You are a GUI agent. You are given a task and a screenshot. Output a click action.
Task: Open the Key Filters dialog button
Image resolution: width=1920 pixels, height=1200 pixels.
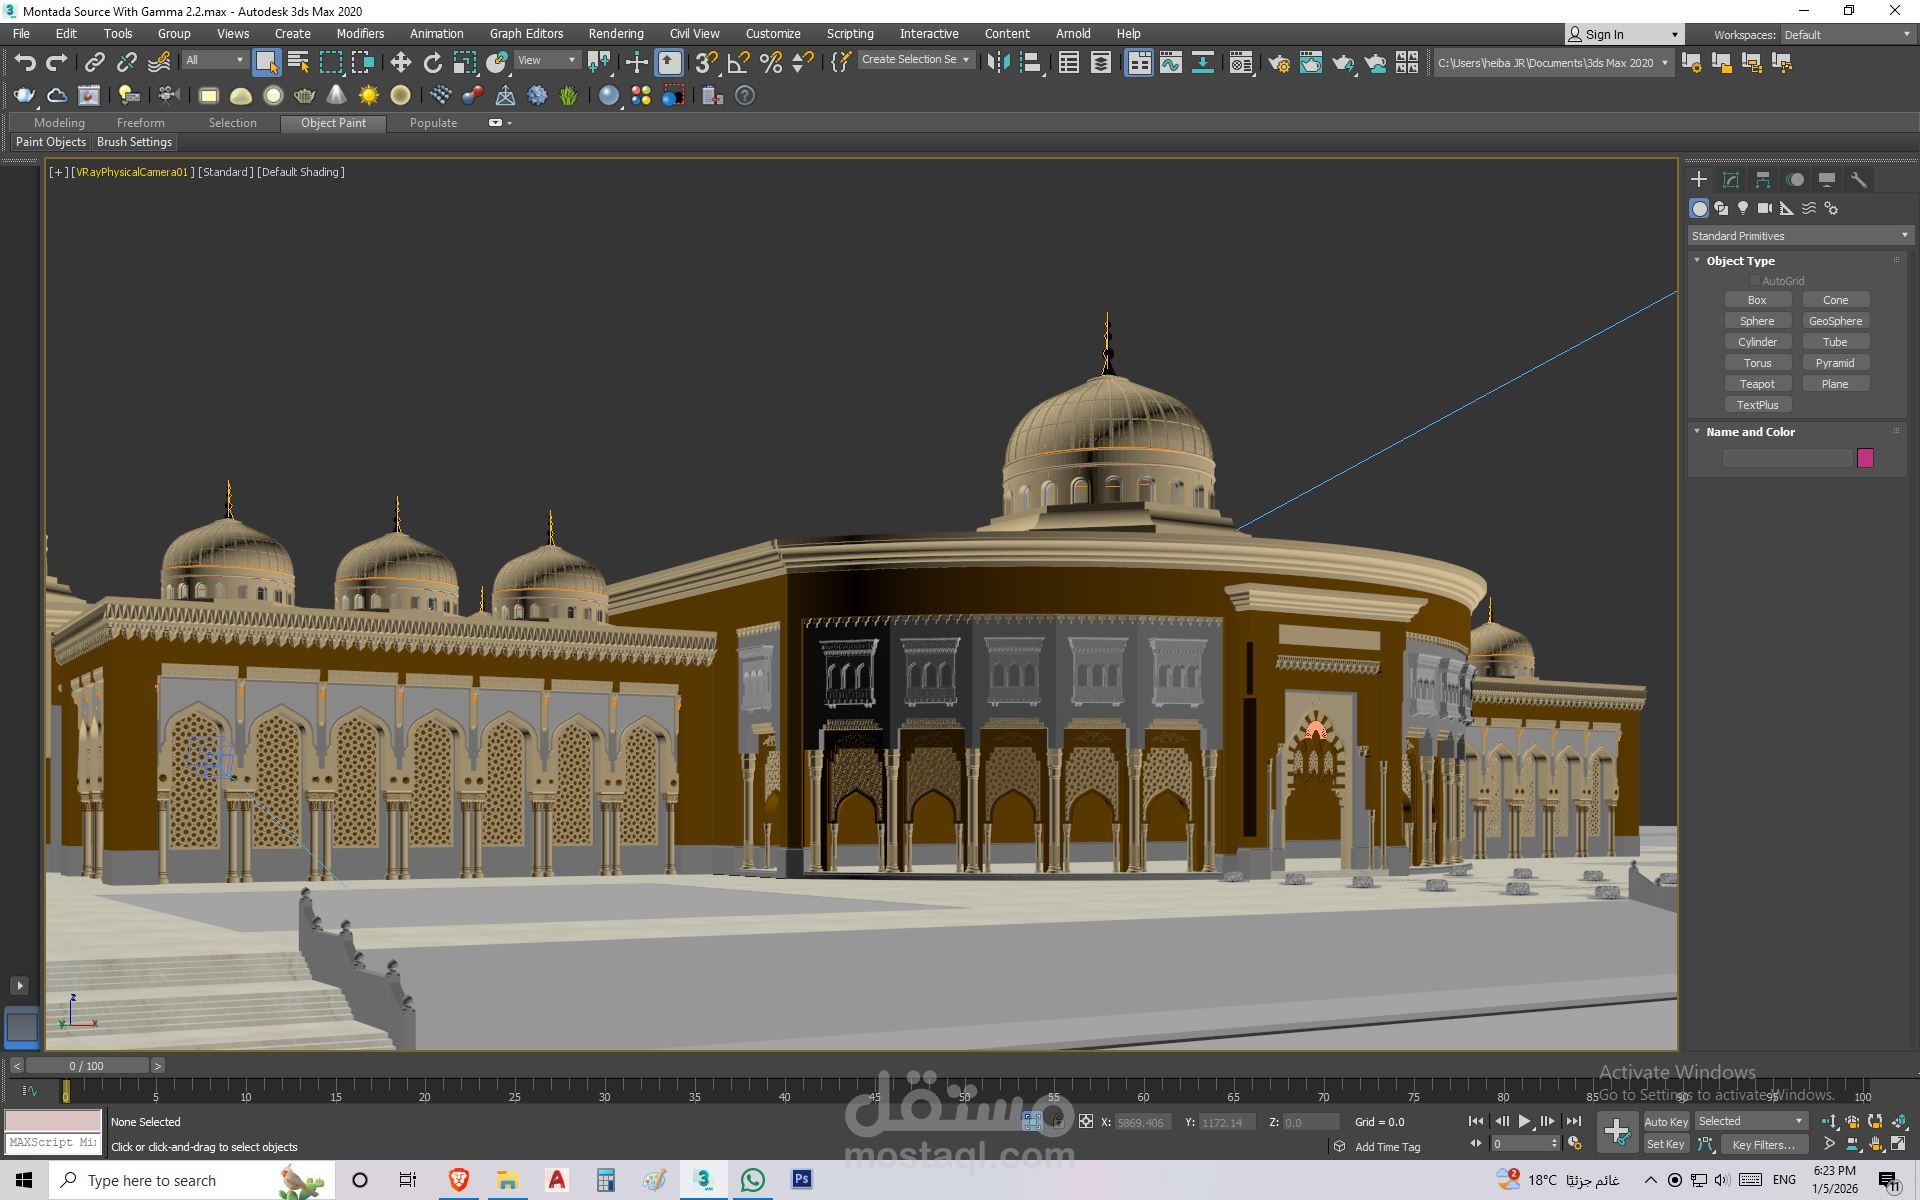[x=1763, y=1144]
